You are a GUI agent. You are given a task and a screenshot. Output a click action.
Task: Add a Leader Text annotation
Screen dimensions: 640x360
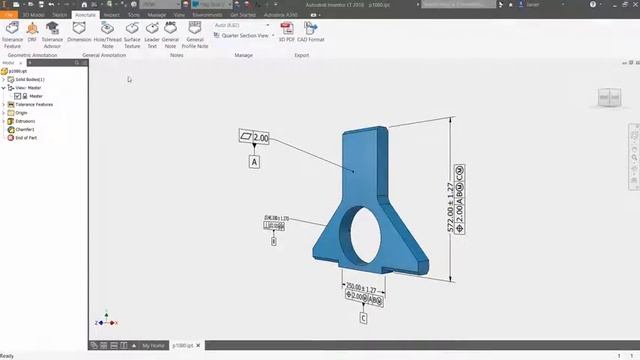pyautogui.click(x=152, y=35)
